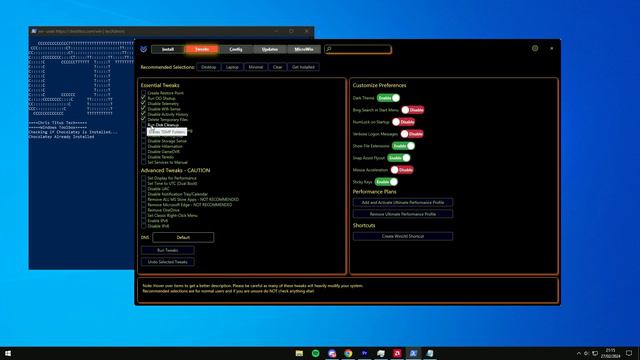Open File Explorer from the taskbar
Image resolution: width=640 pixels, height=360 pixels.
[299, 353]
